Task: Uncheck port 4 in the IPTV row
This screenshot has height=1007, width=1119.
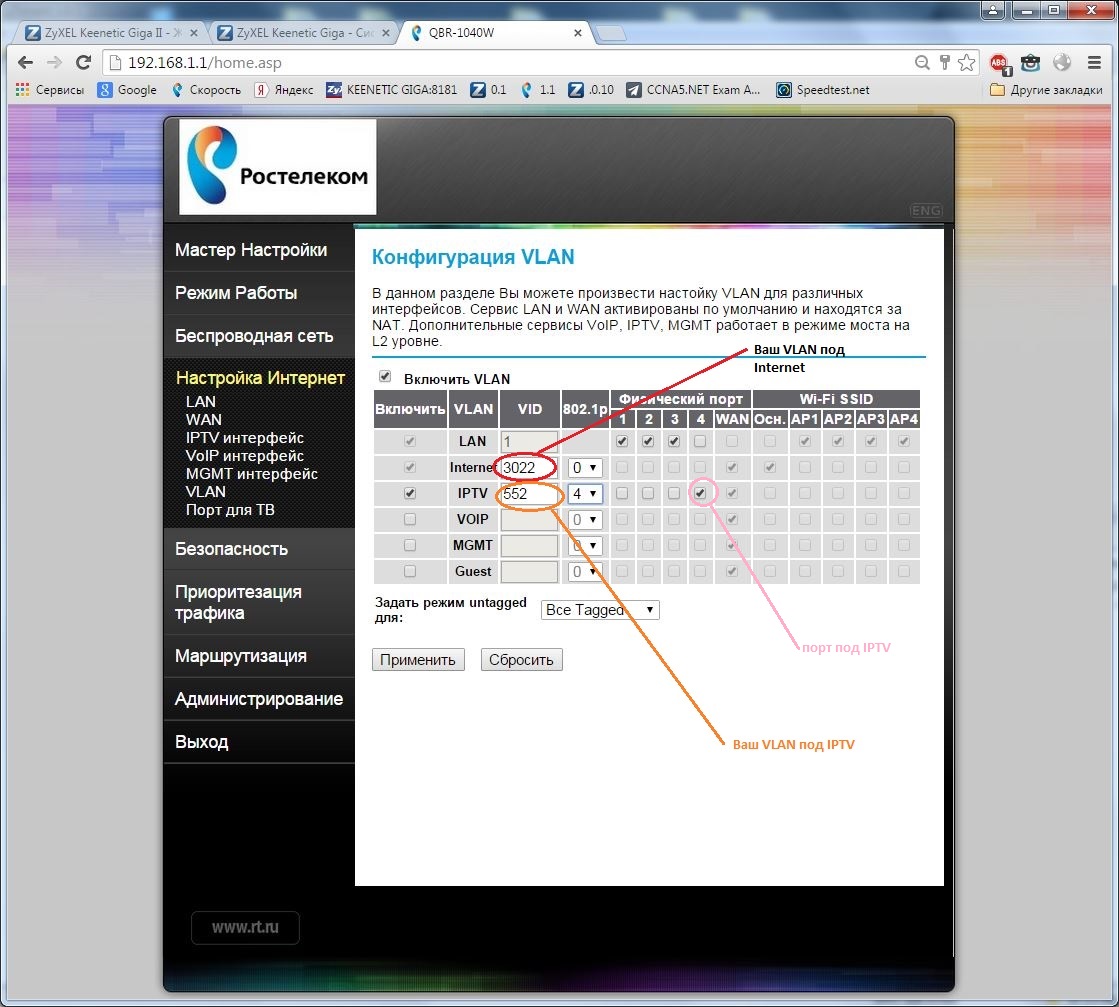Action: [700, 493]
